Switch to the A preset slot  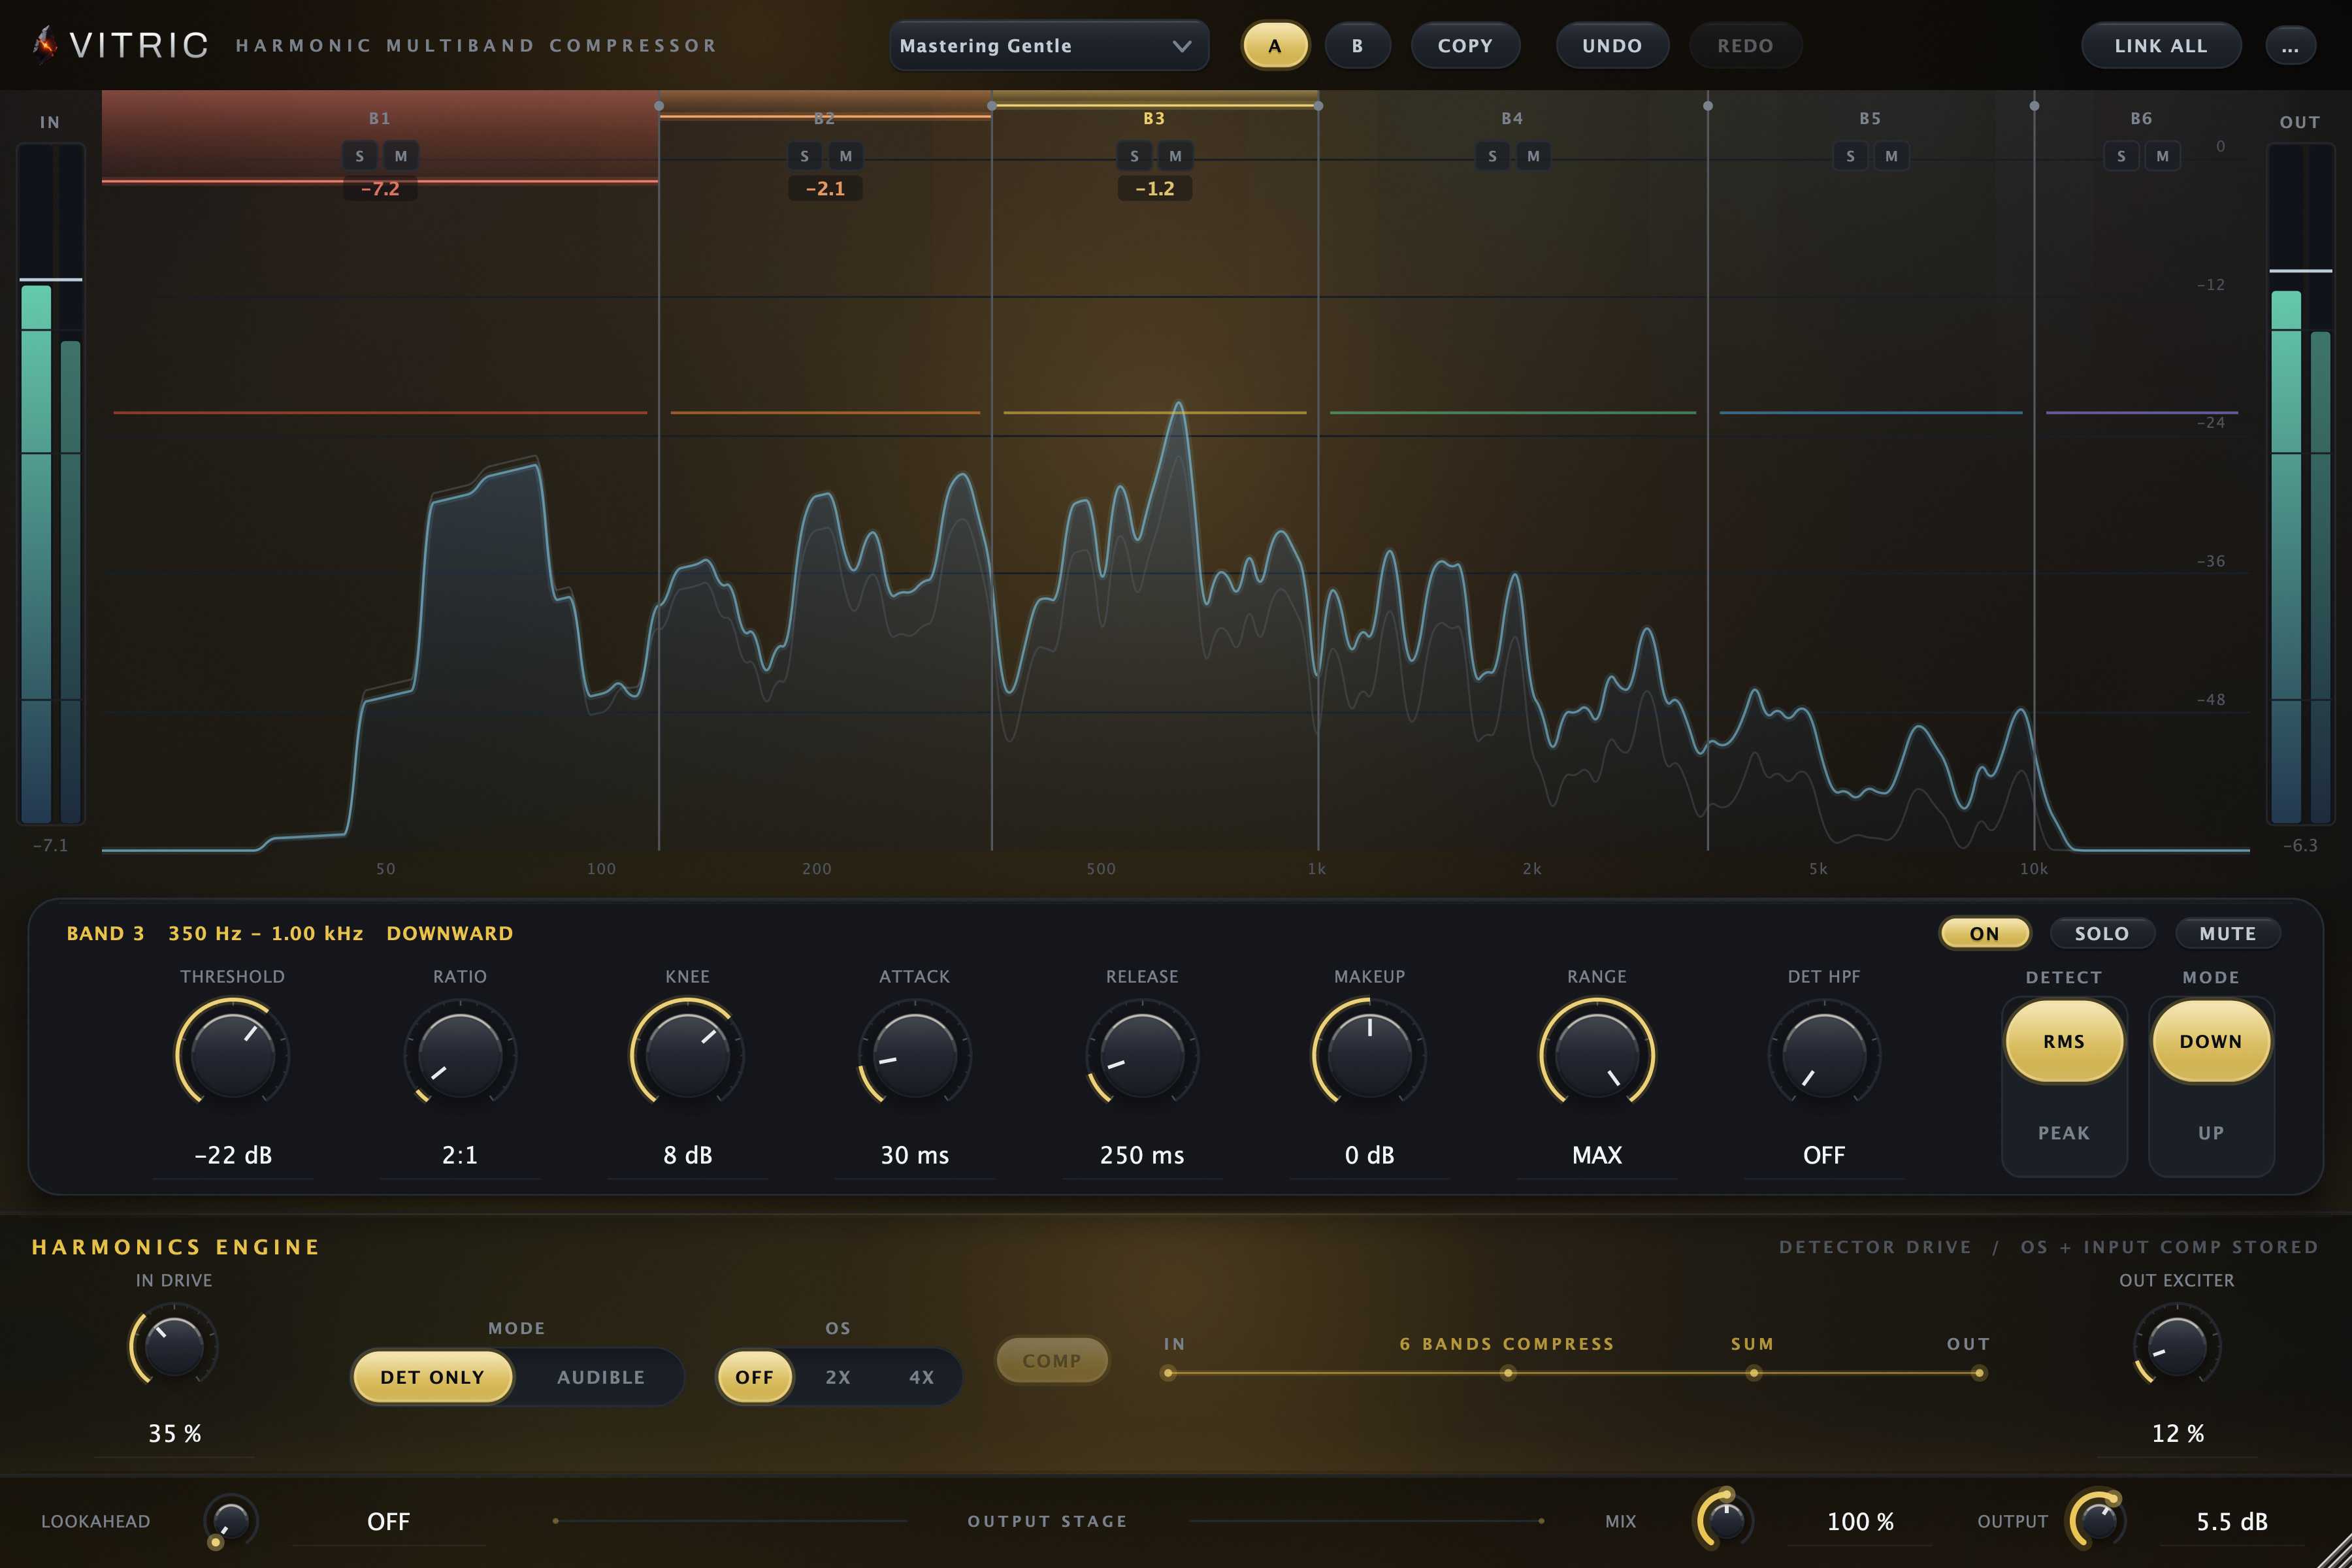pos(1275,46)
